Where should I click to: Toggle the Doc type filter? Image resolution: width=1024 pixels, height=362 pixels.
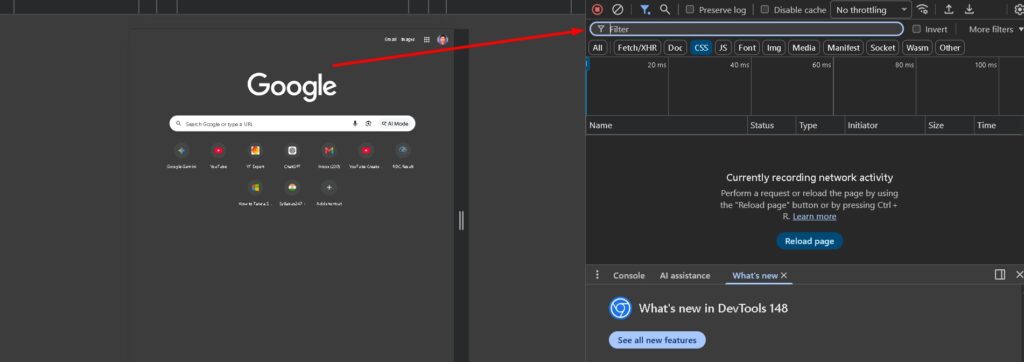[x=675, y=48]
